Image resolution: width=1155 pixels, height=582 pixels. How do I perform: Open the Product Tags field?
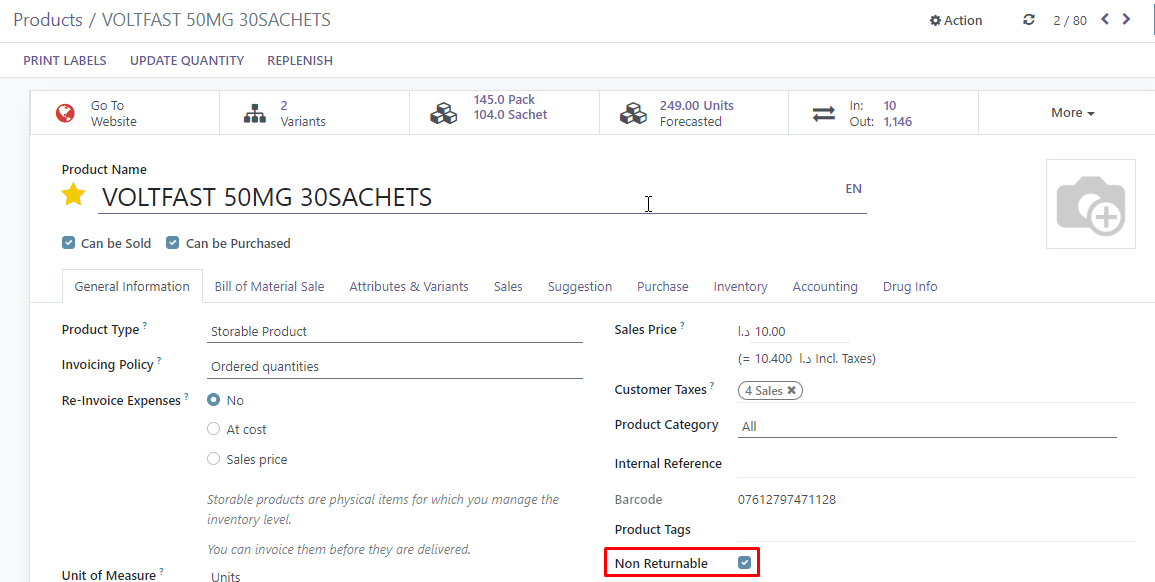tap(936, 530)
